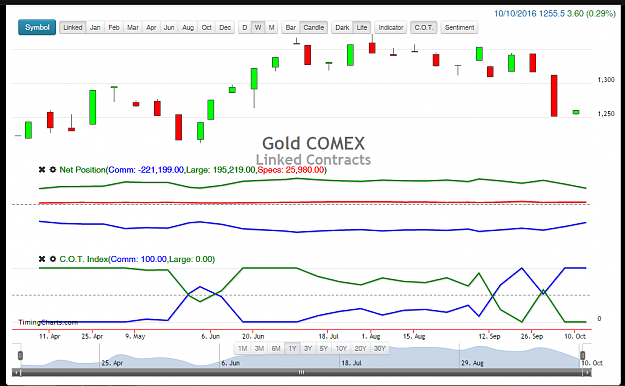
Task: Click the navigator scrollbar thumb grip
Action: coord(301,372)
